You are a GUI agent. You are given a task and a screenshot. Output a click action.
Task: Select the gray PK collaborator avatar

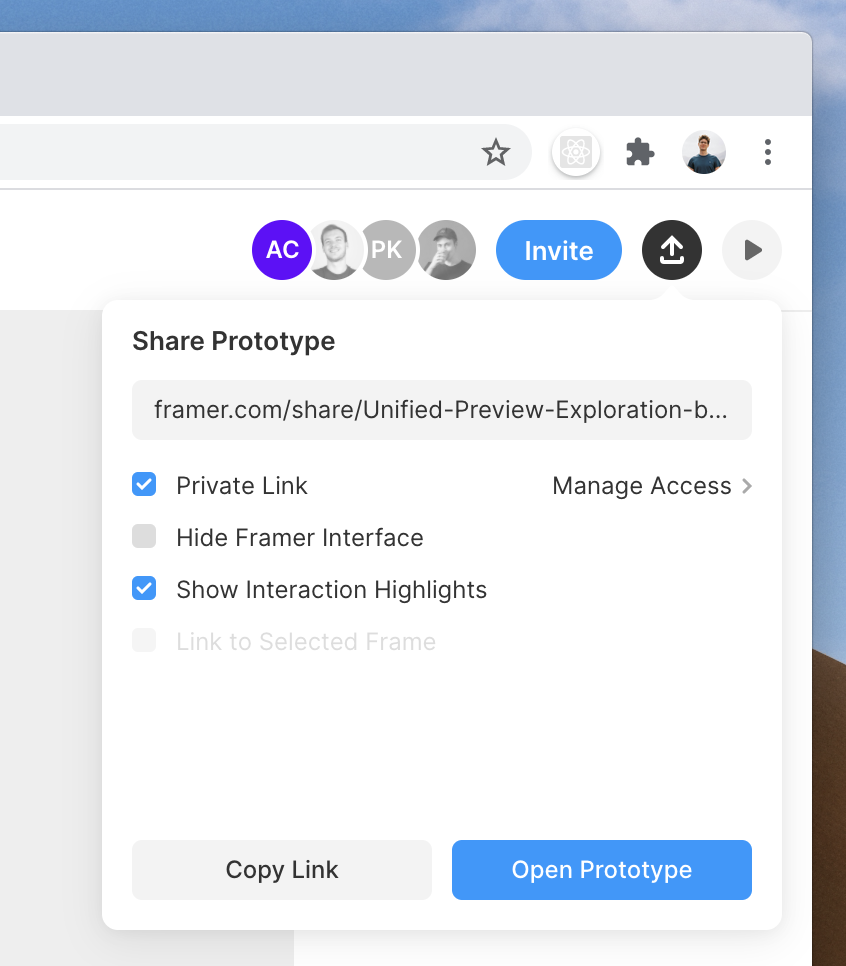click(x=387, y=250)
